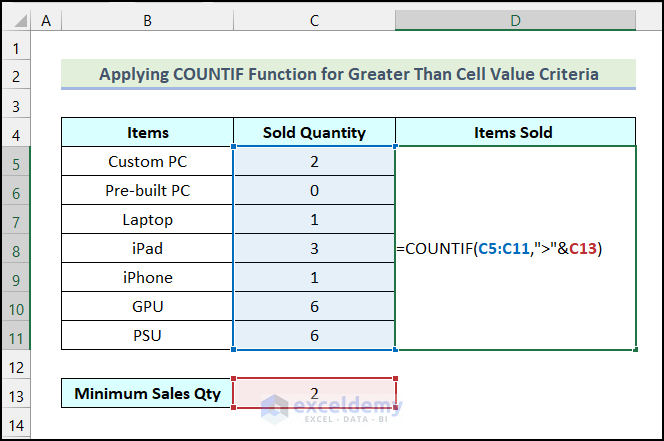Click the sold quantity for GPU
Image resolution: width=664 pixels, height=441 pixels.
[314, 307]
